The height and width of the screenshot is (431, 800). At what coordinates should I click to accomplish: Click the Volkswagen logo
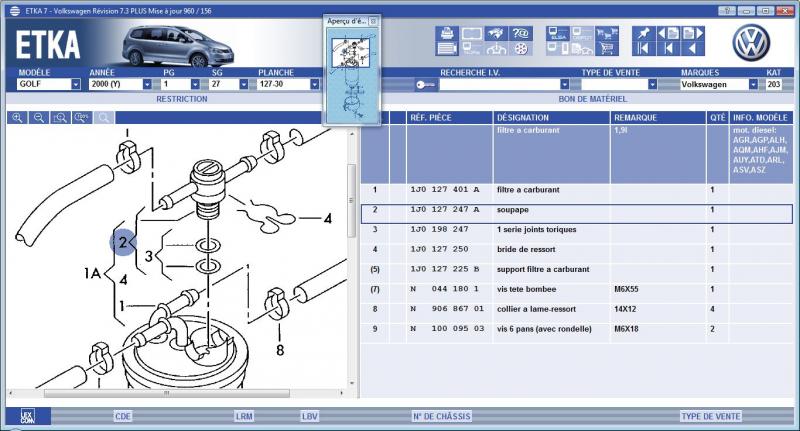click(751, 43)
